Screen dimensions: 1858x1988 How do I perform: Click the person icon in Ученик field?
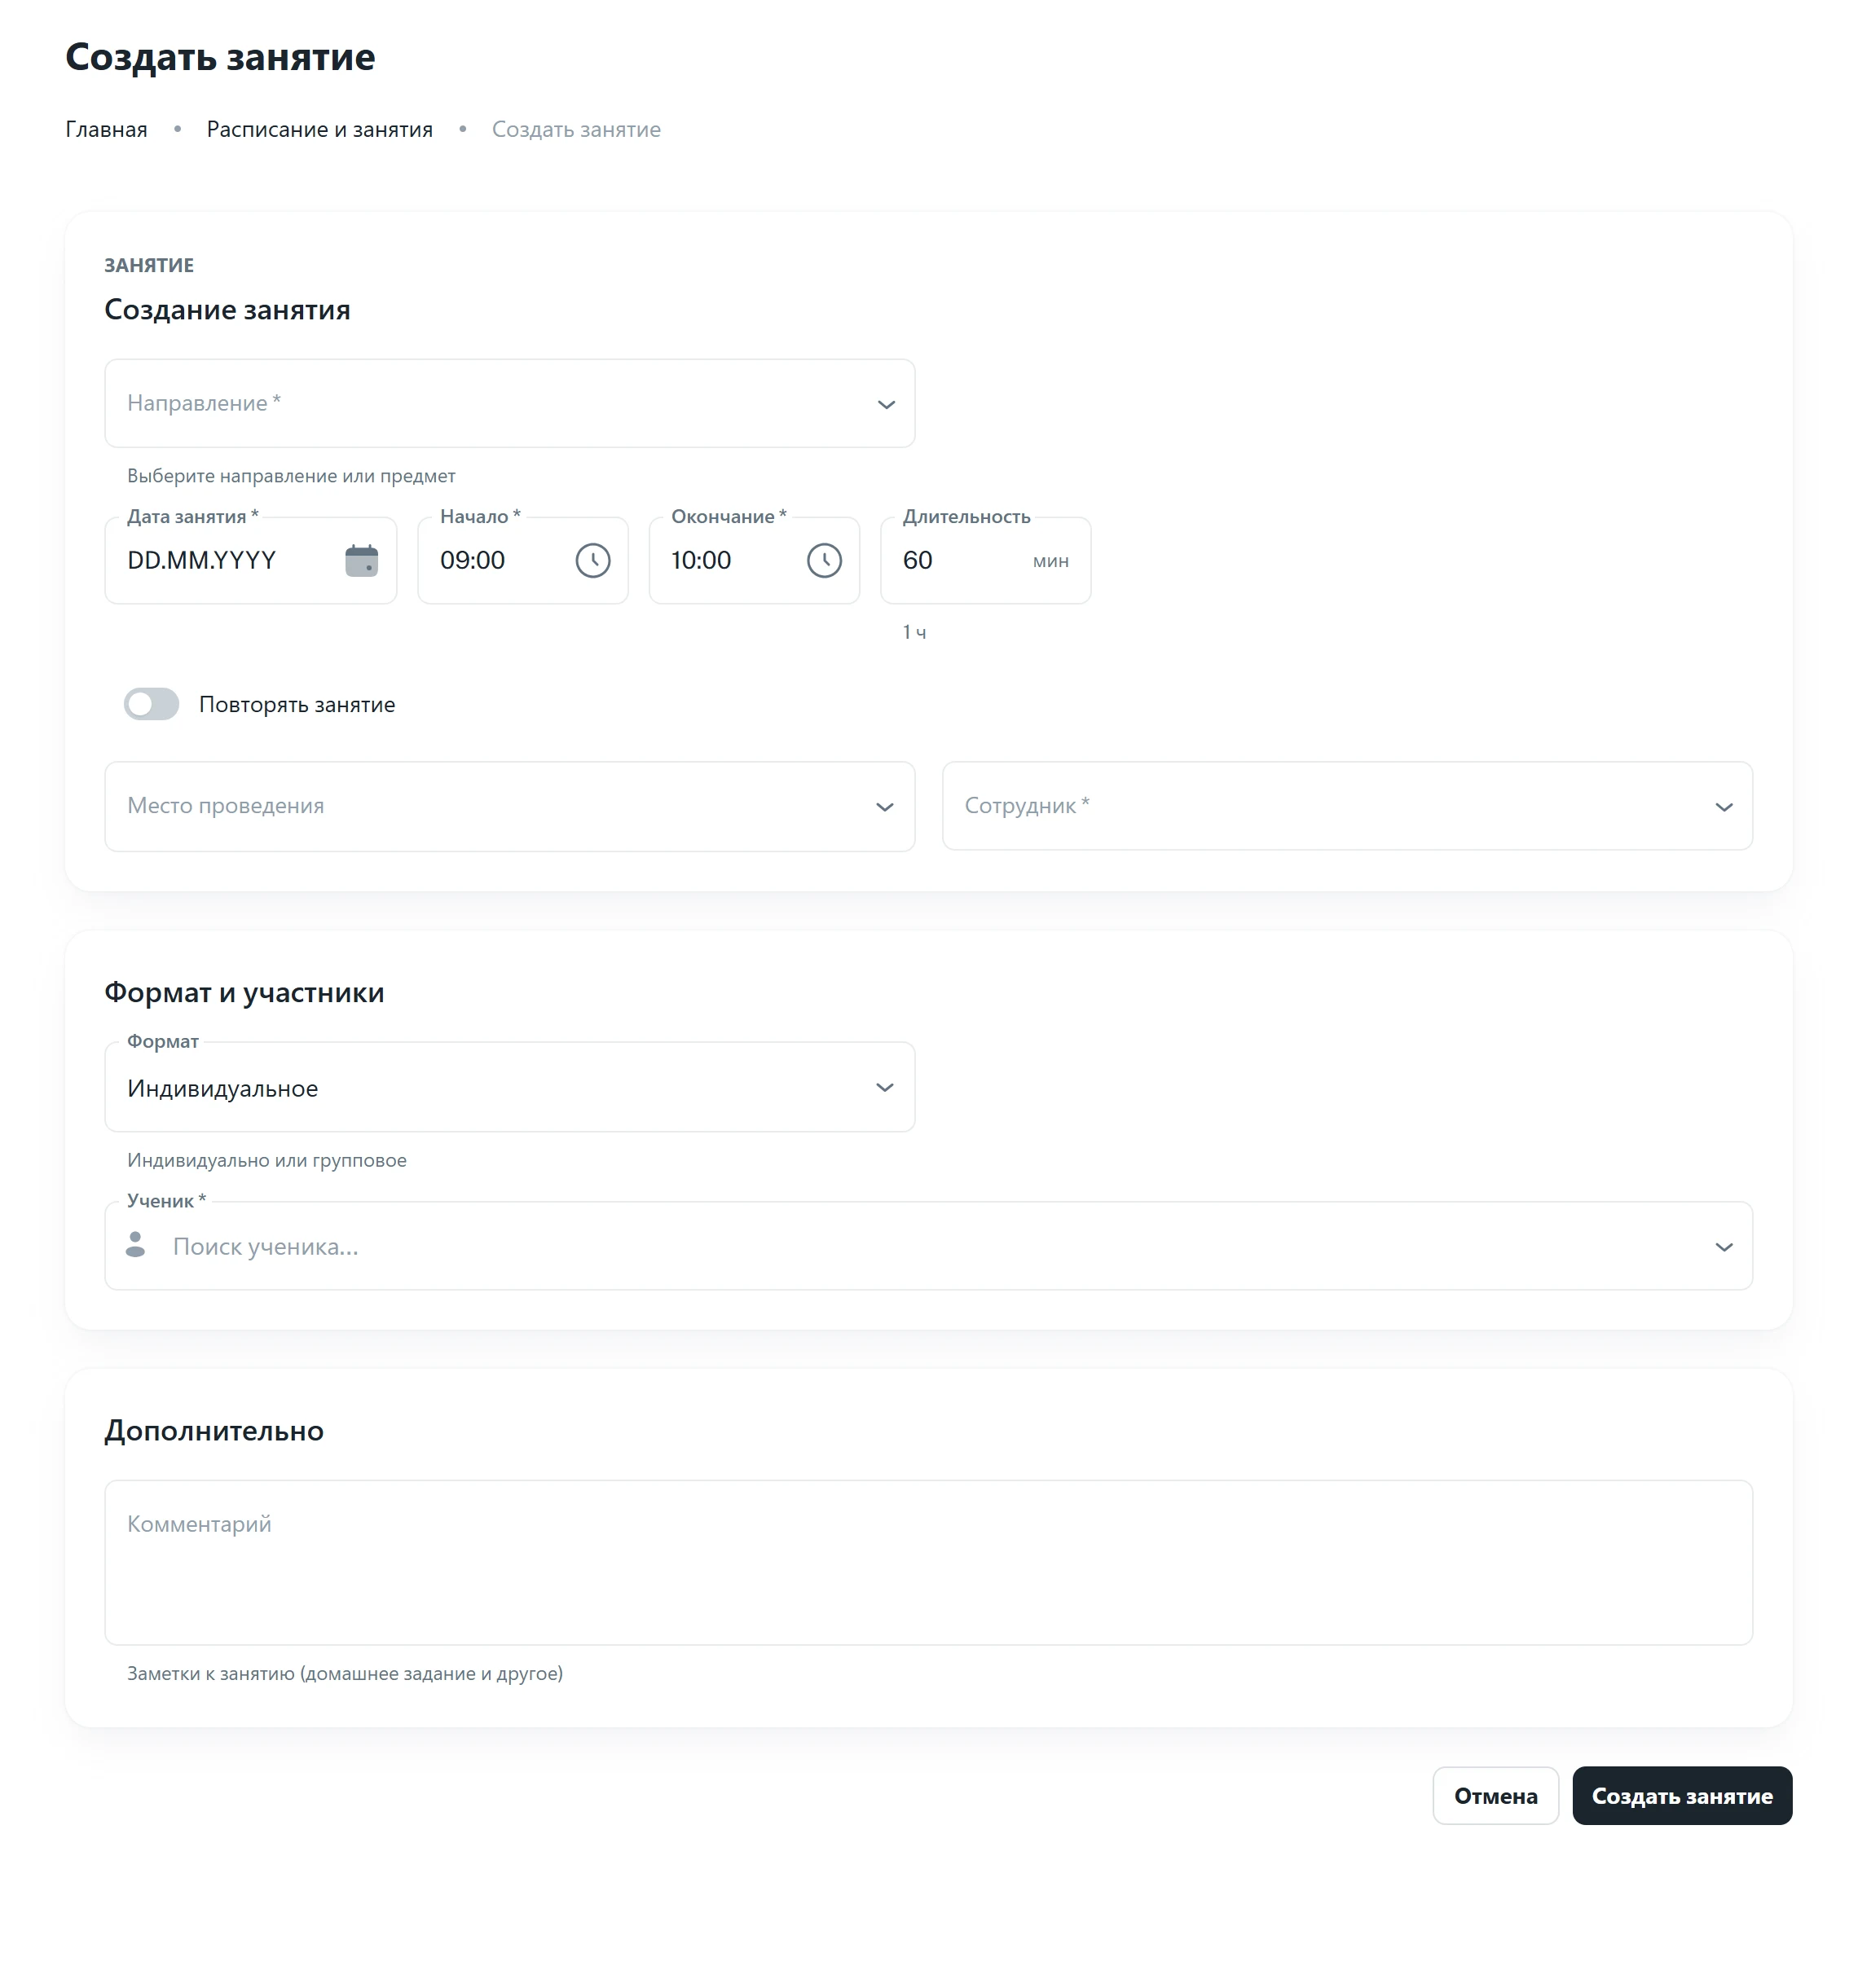click(135, 1245)
